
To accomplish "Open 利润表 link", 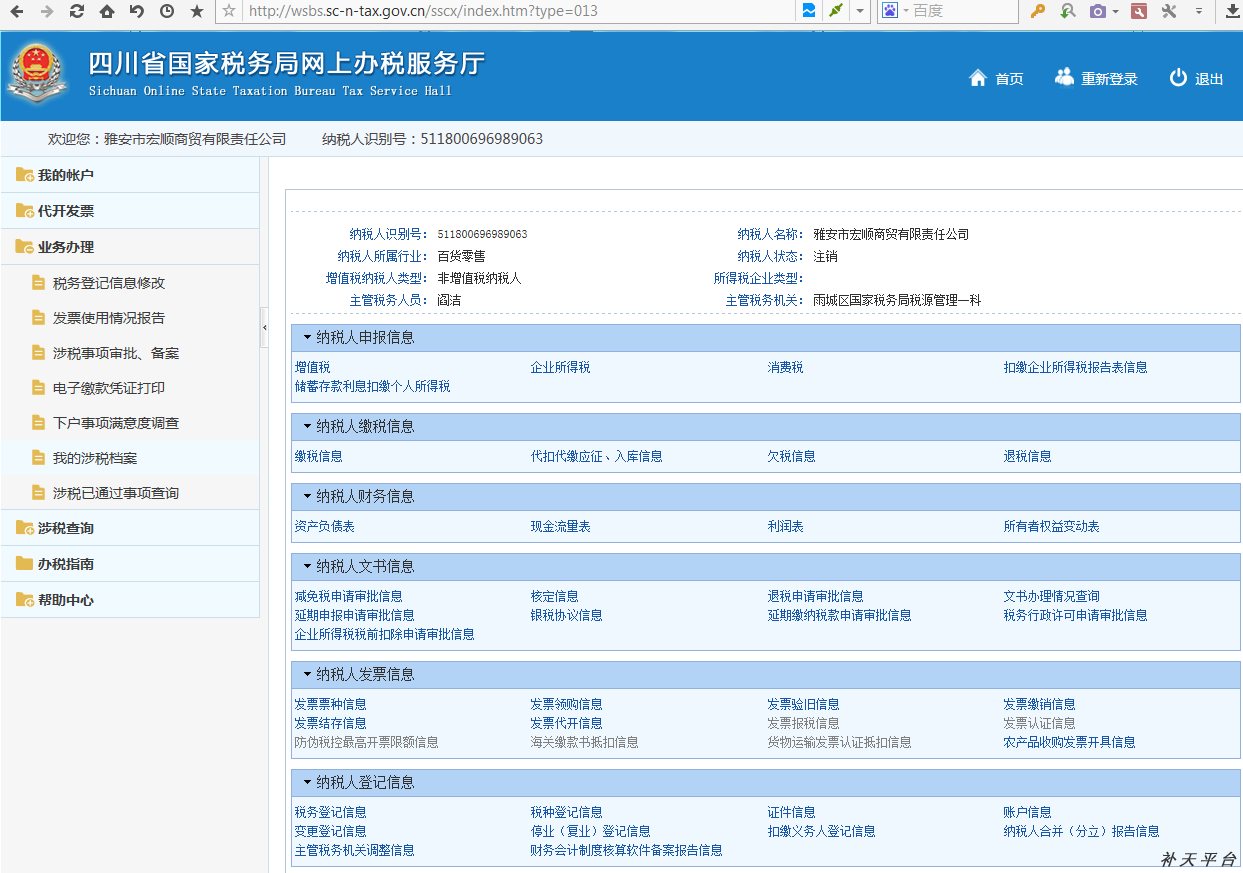I will tap(785, 526).
